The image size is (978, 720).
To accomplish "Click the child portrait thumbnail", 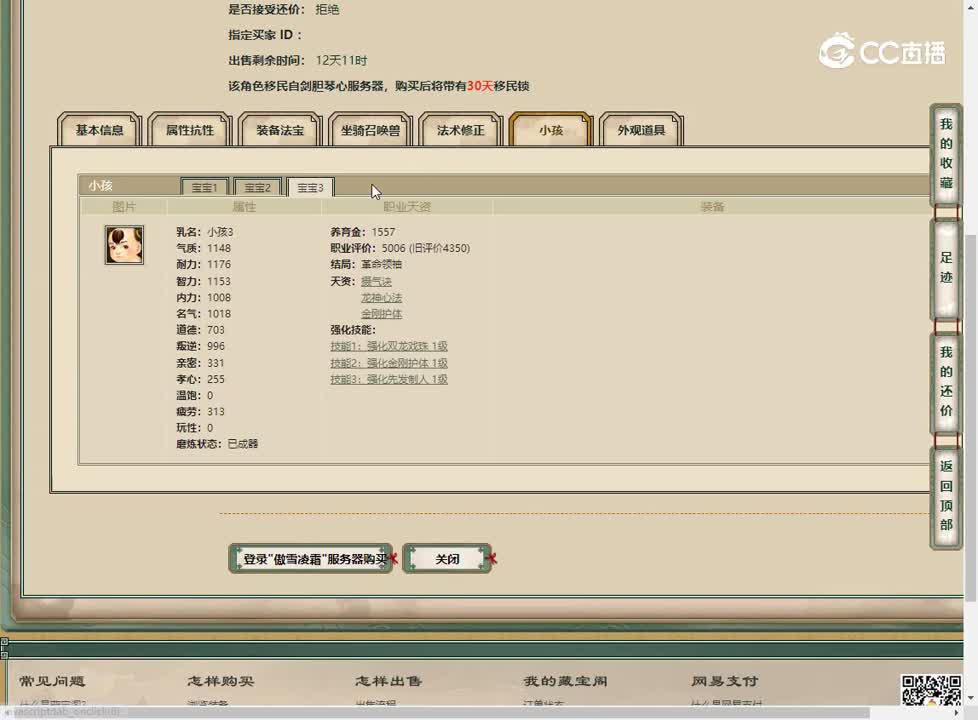I will tap(124, 245).
